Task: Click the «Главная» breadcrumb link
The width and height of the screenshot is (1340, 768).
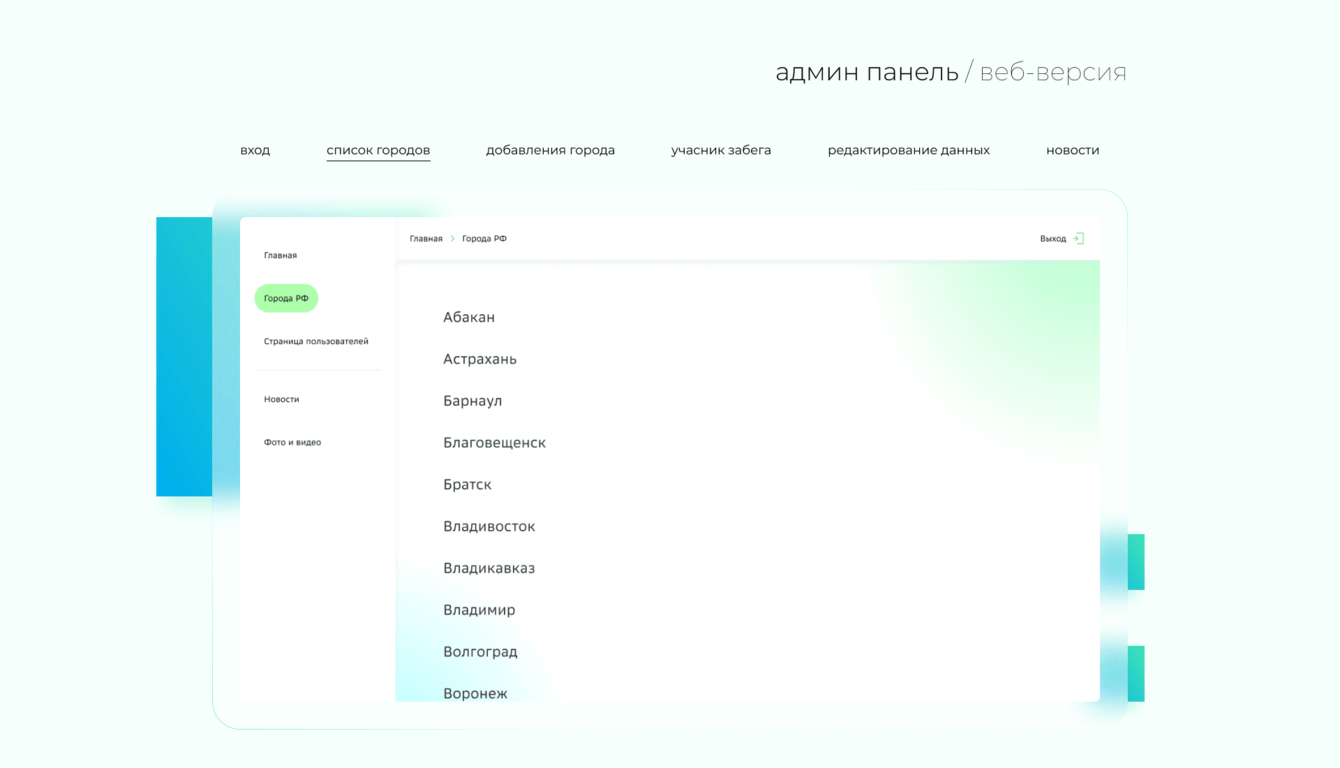Action: pos(426,239)
